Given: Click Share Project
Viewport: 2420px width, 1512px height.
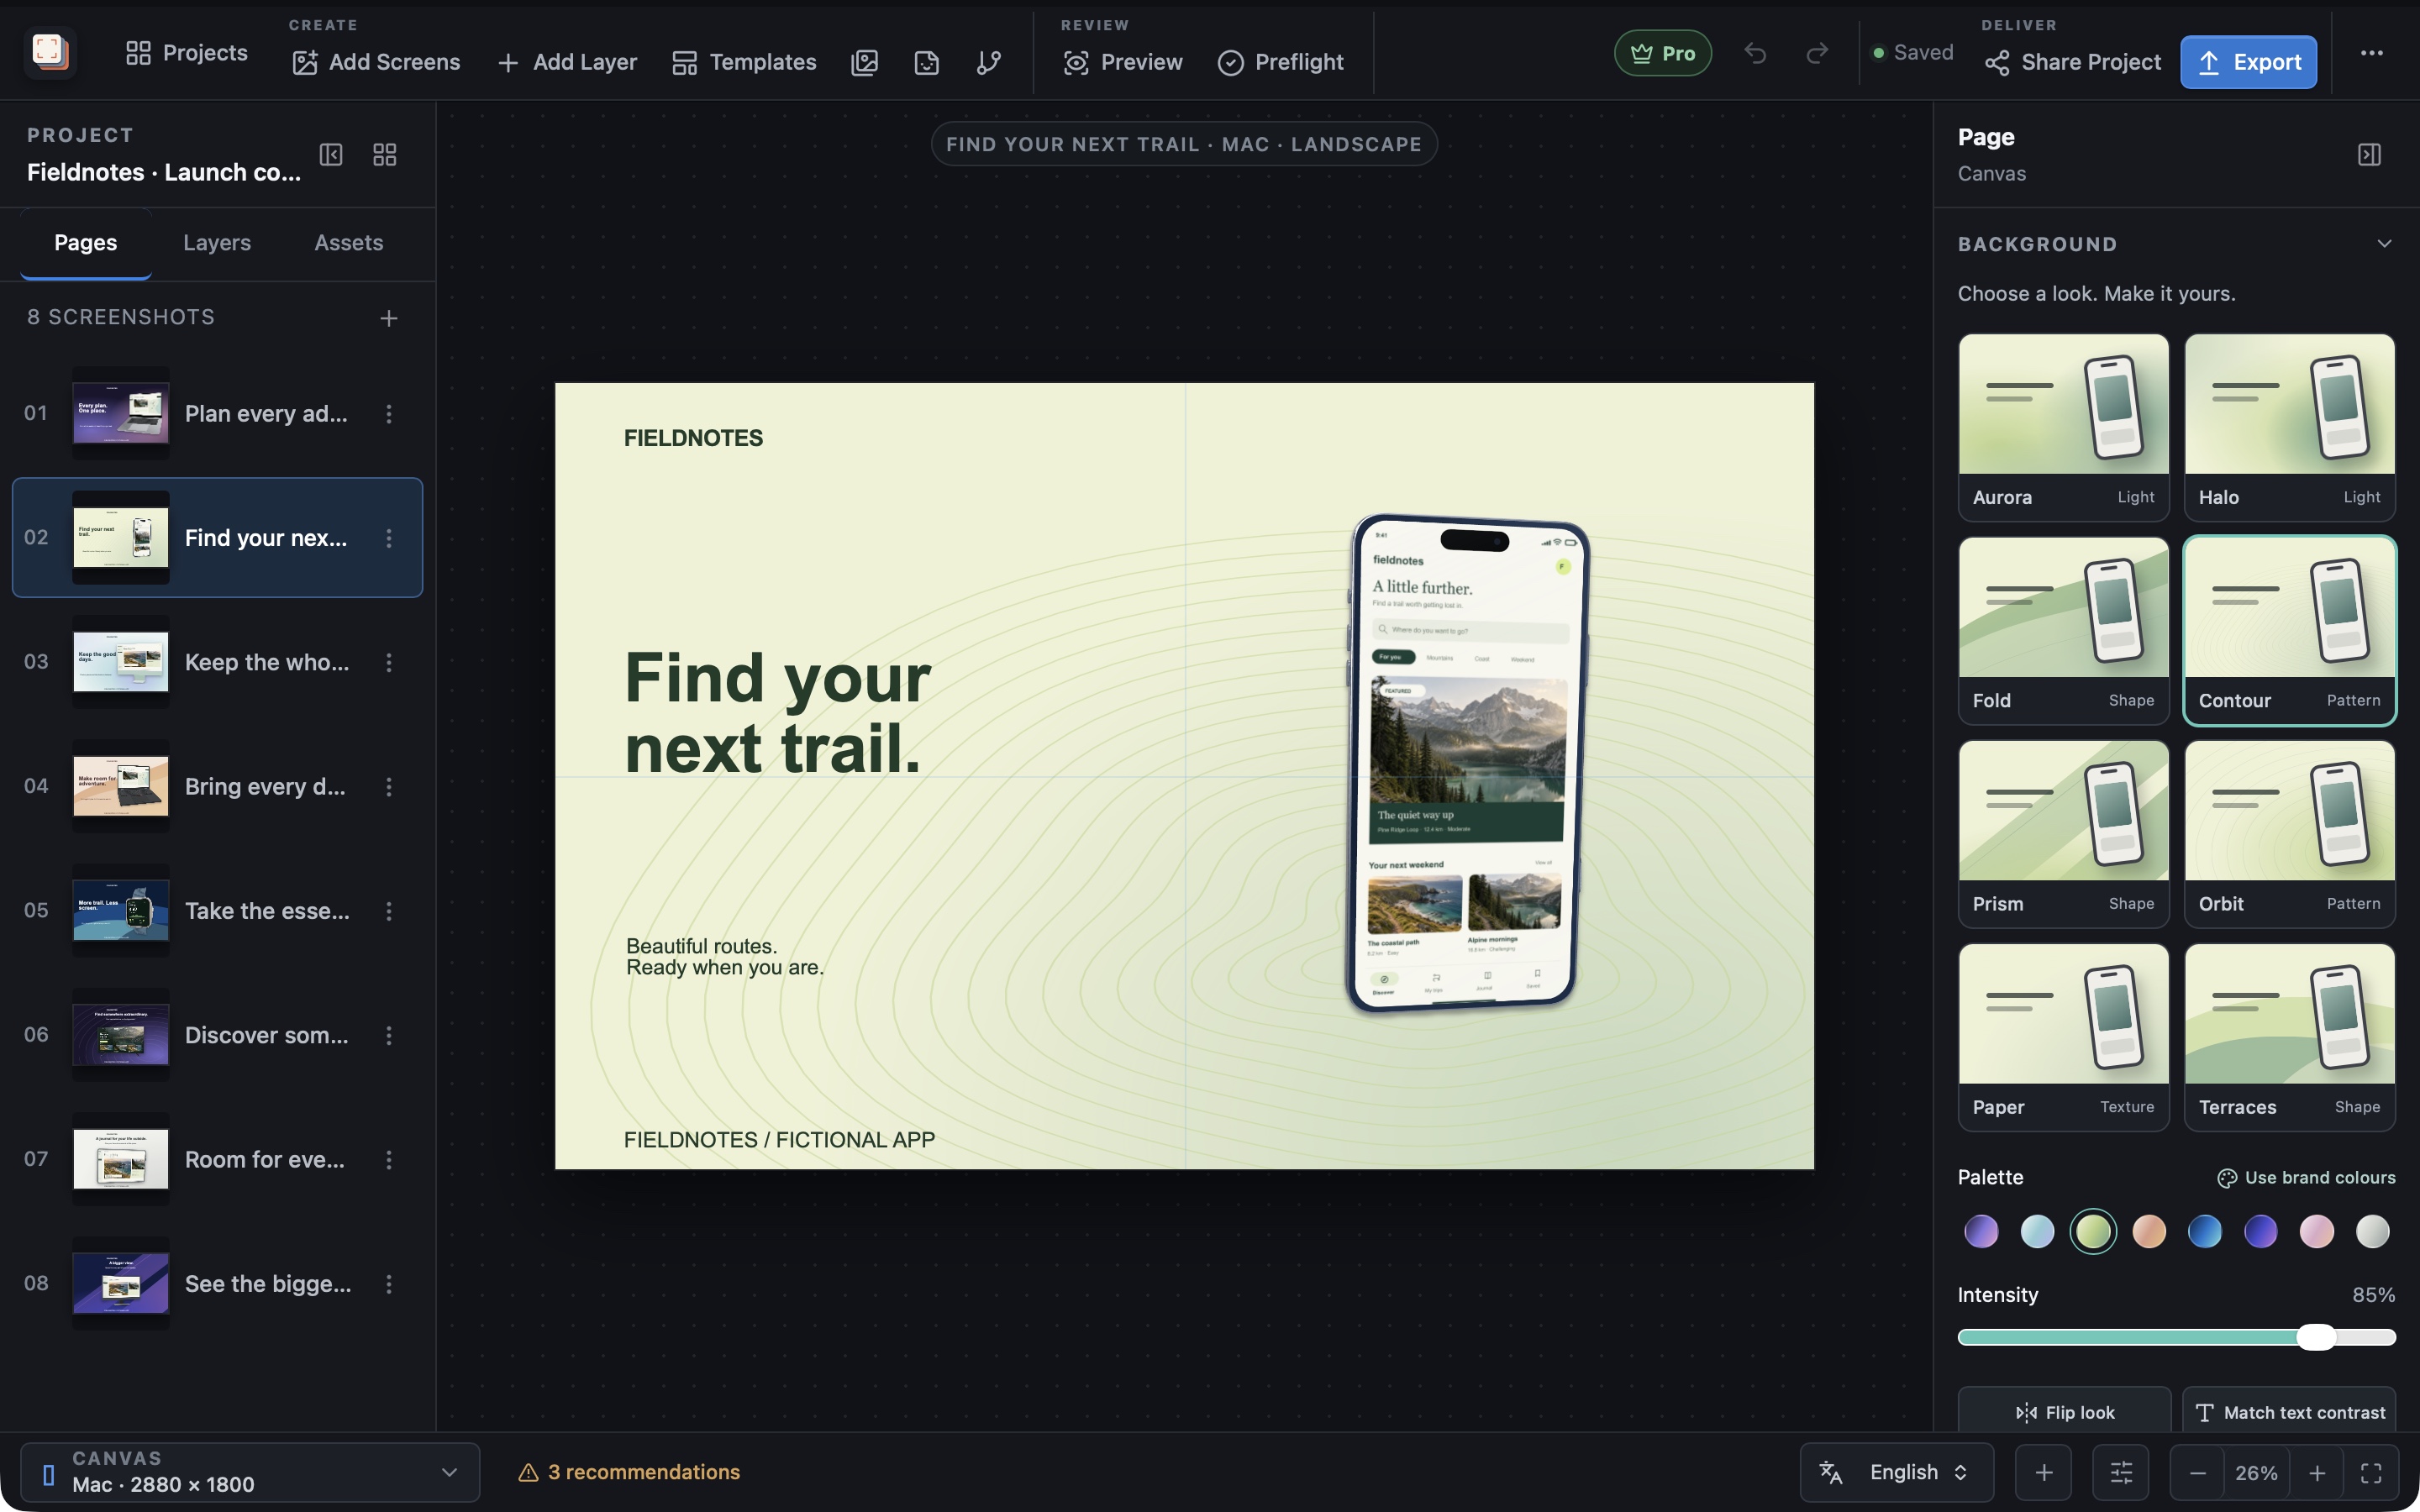Looking at the screenshot, I should click(2073, 62).
